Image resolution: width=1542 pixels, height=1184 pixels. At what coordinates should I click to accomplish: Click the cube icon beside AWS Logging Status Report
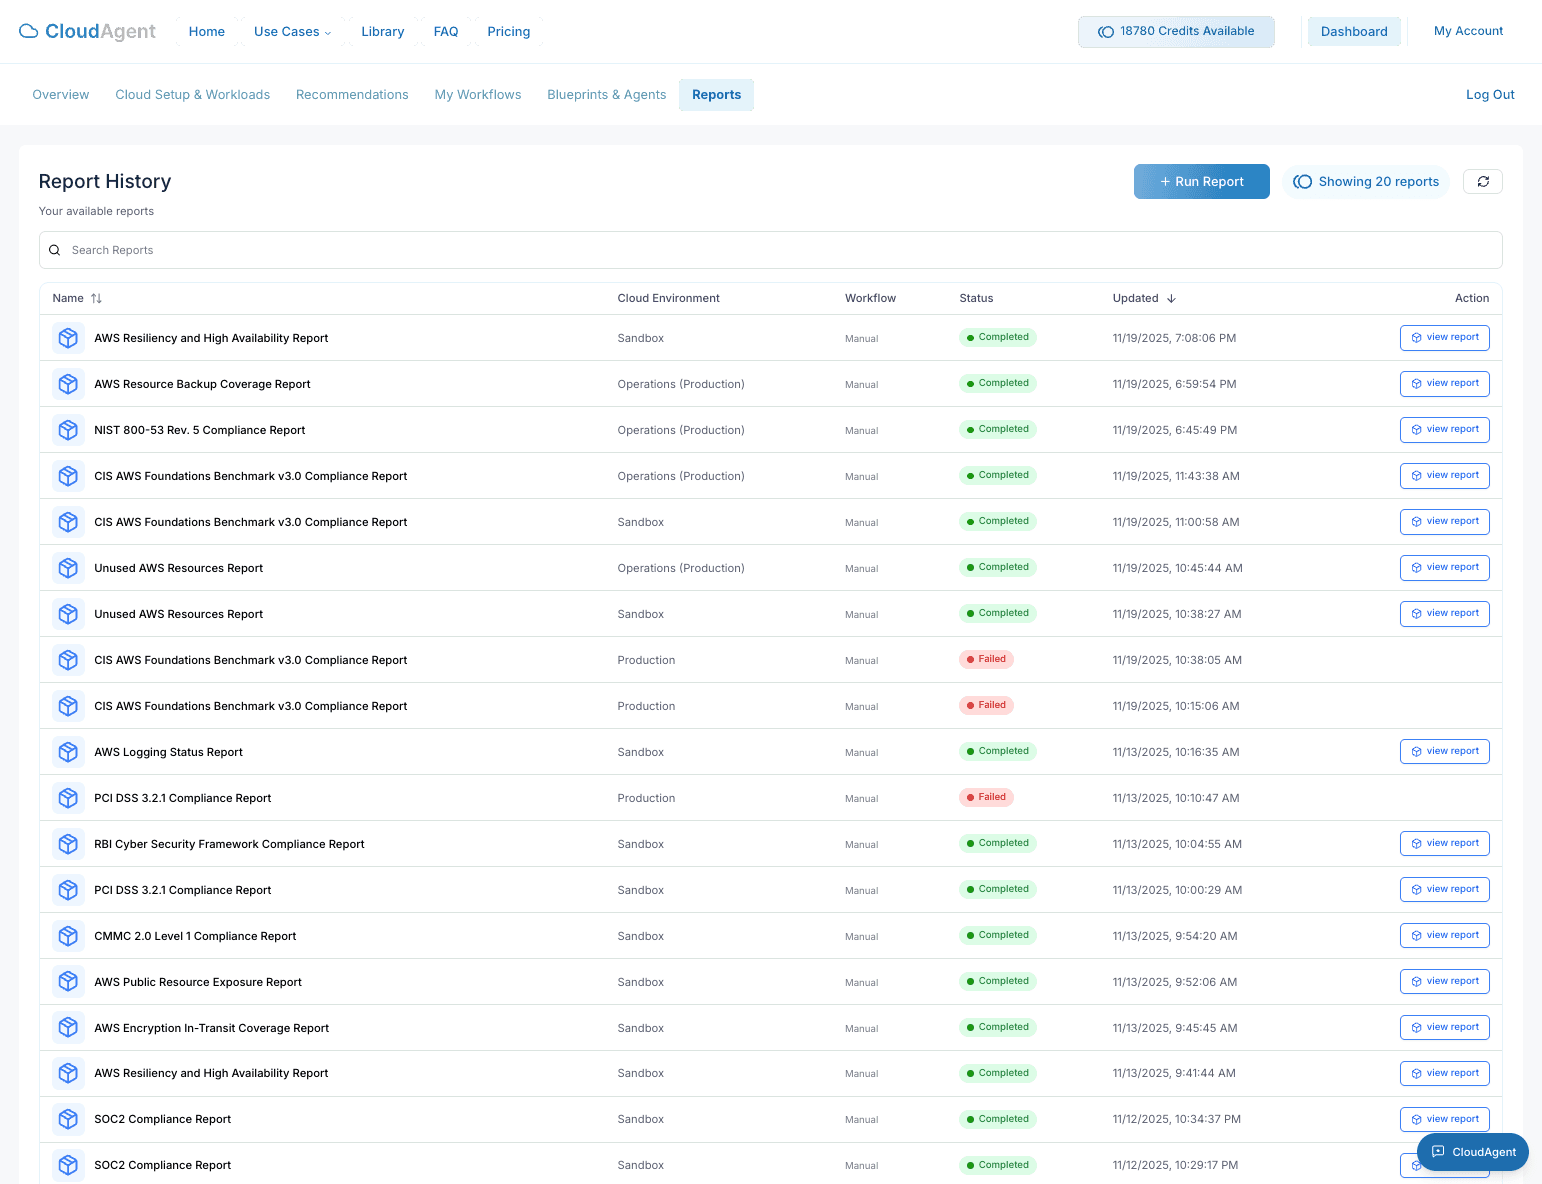pos(68,751)
